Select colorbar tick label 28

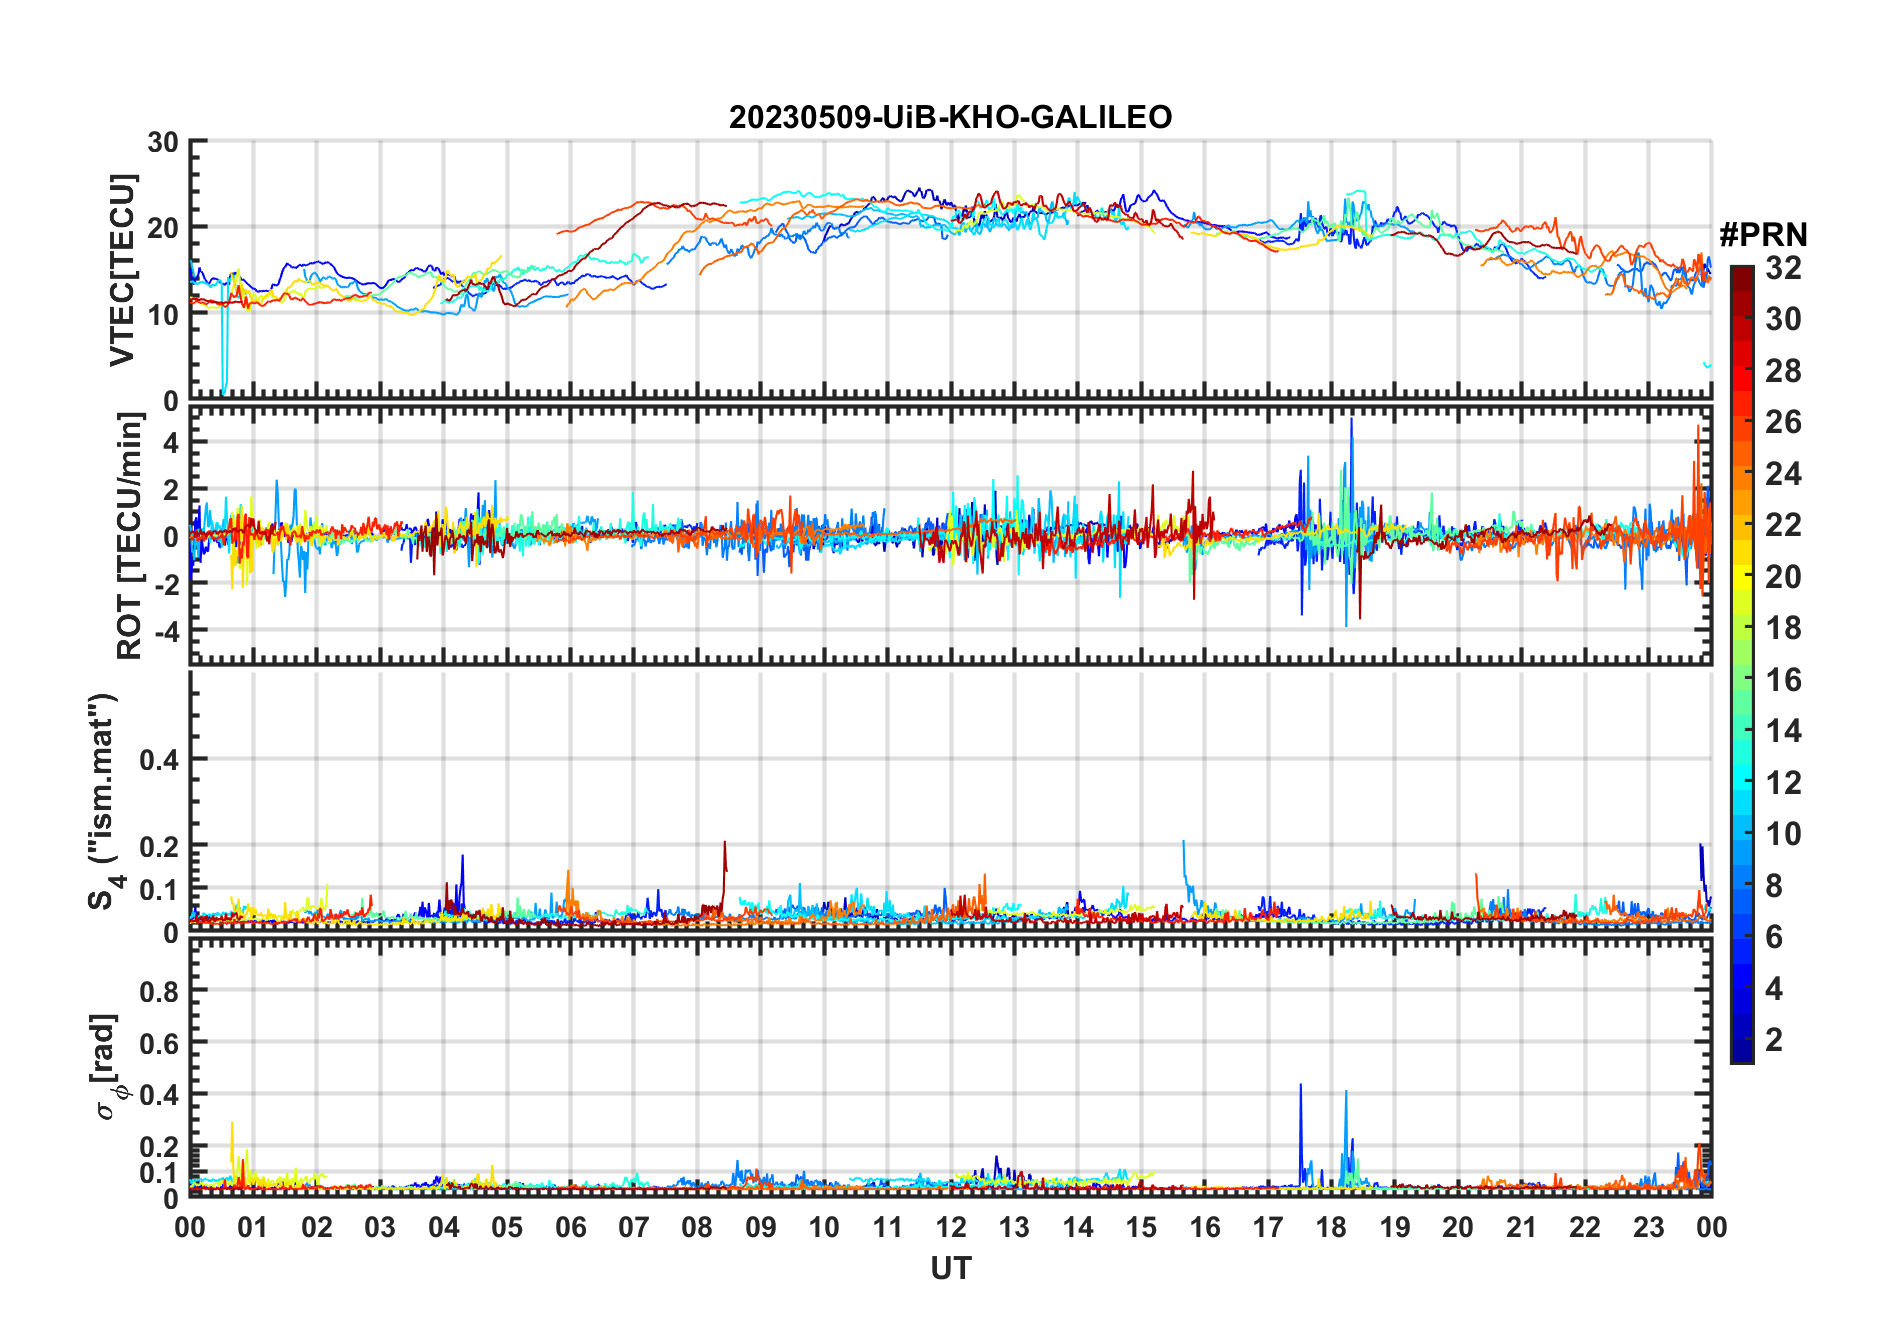pos(1783,371)
